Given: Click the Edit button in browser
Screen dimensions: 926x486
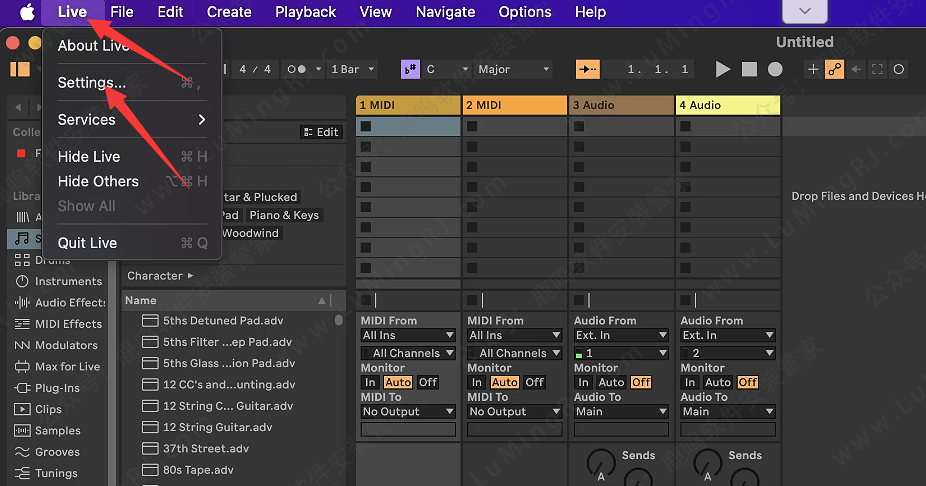Looking at the screenshot, I should (321, 132).
